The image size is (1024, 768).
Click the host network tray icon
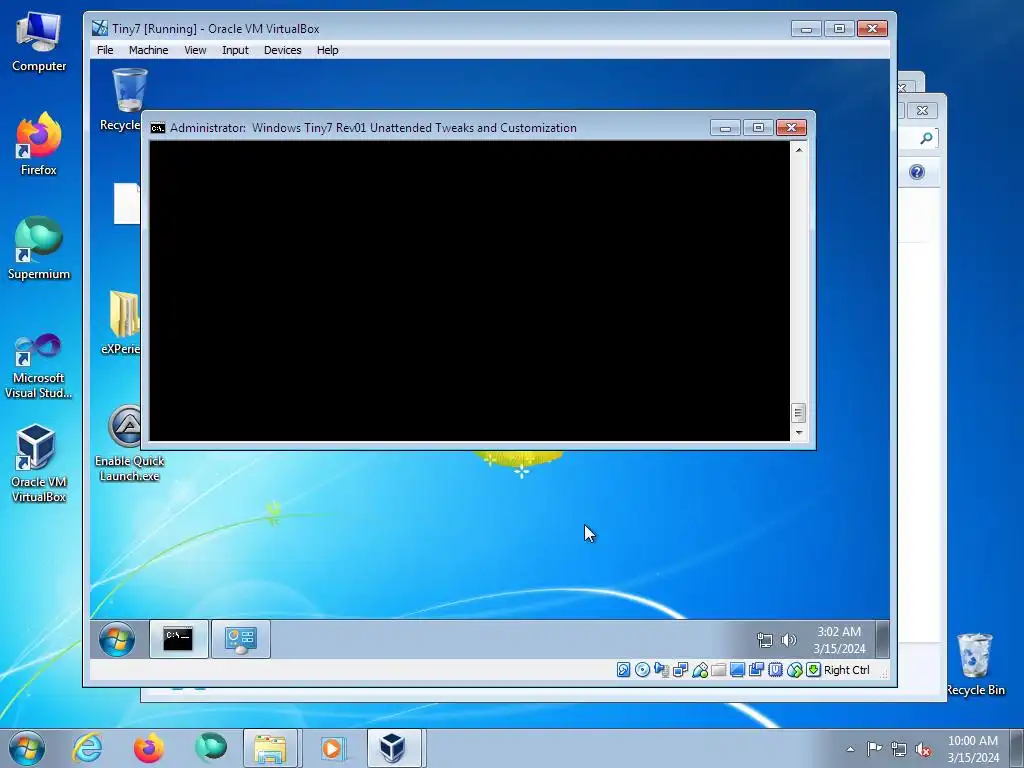click(x=899, y=749)
